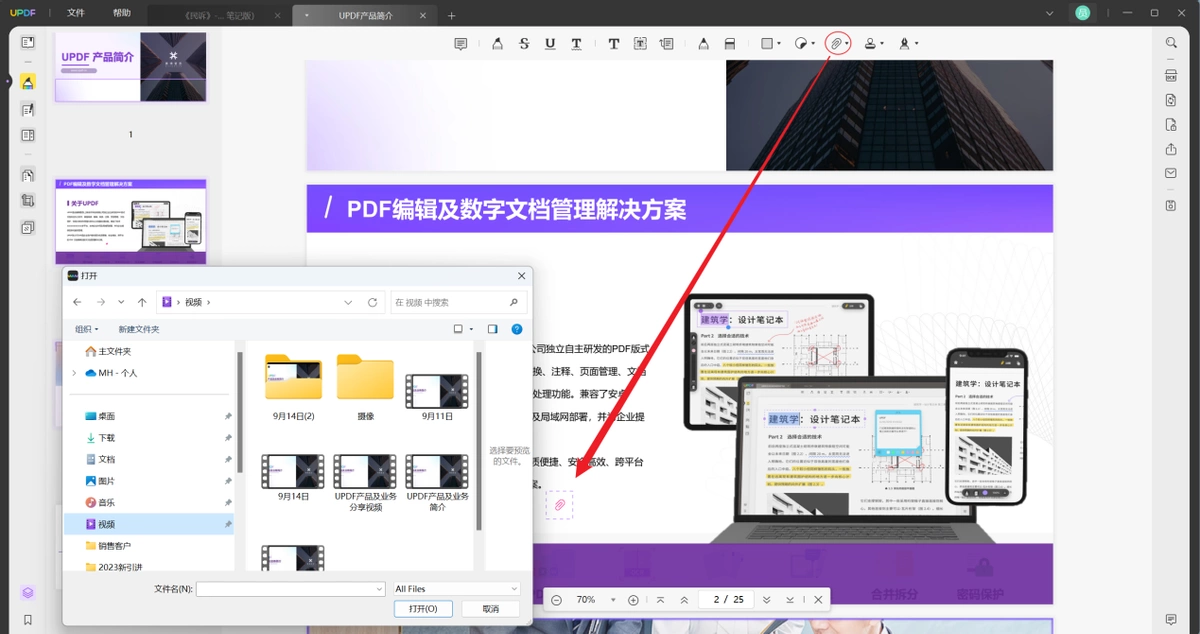This screenshot has height=634, width=1200.
Task: Open the All Files type dropdown
Action: coord(456,589)
